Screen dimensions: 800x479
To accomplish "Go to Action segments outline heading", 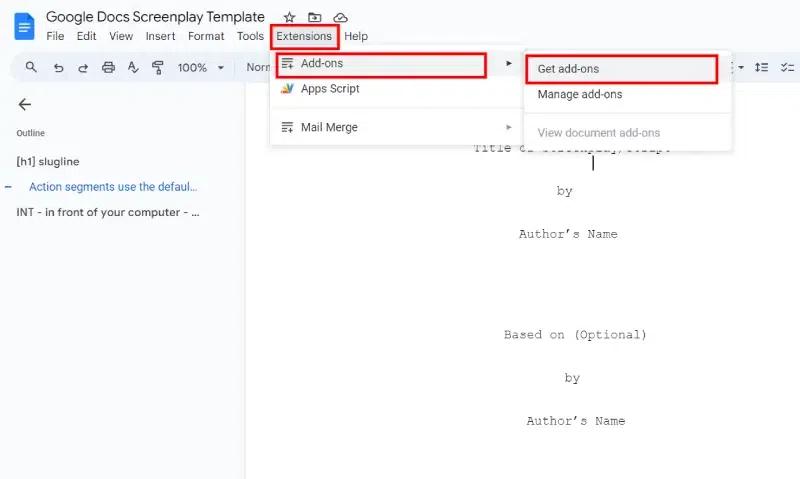I will 113,187.
